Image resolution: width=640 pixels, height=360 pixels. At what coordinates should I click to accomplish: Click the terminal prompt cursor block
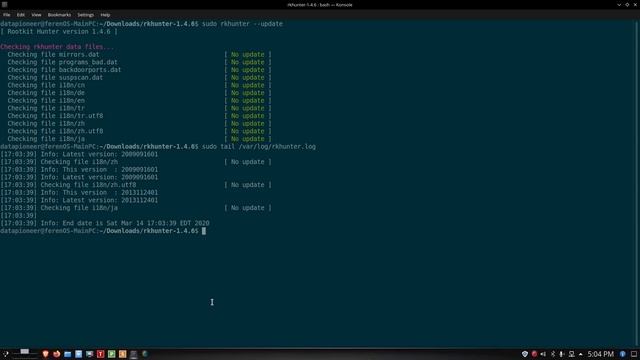tap(204, 231)
